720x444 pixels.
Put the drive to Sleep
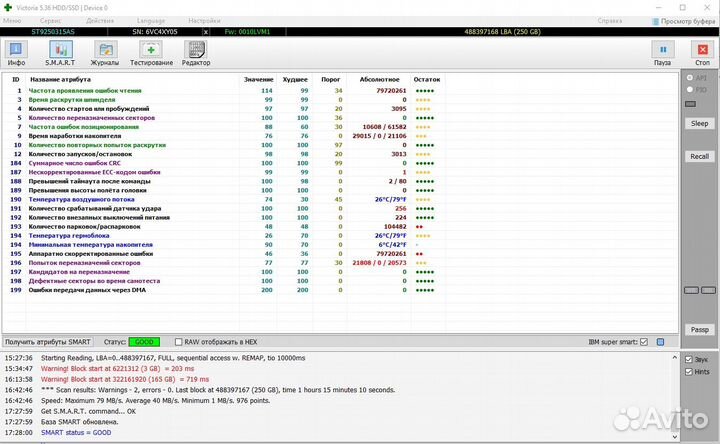point(699,123)
